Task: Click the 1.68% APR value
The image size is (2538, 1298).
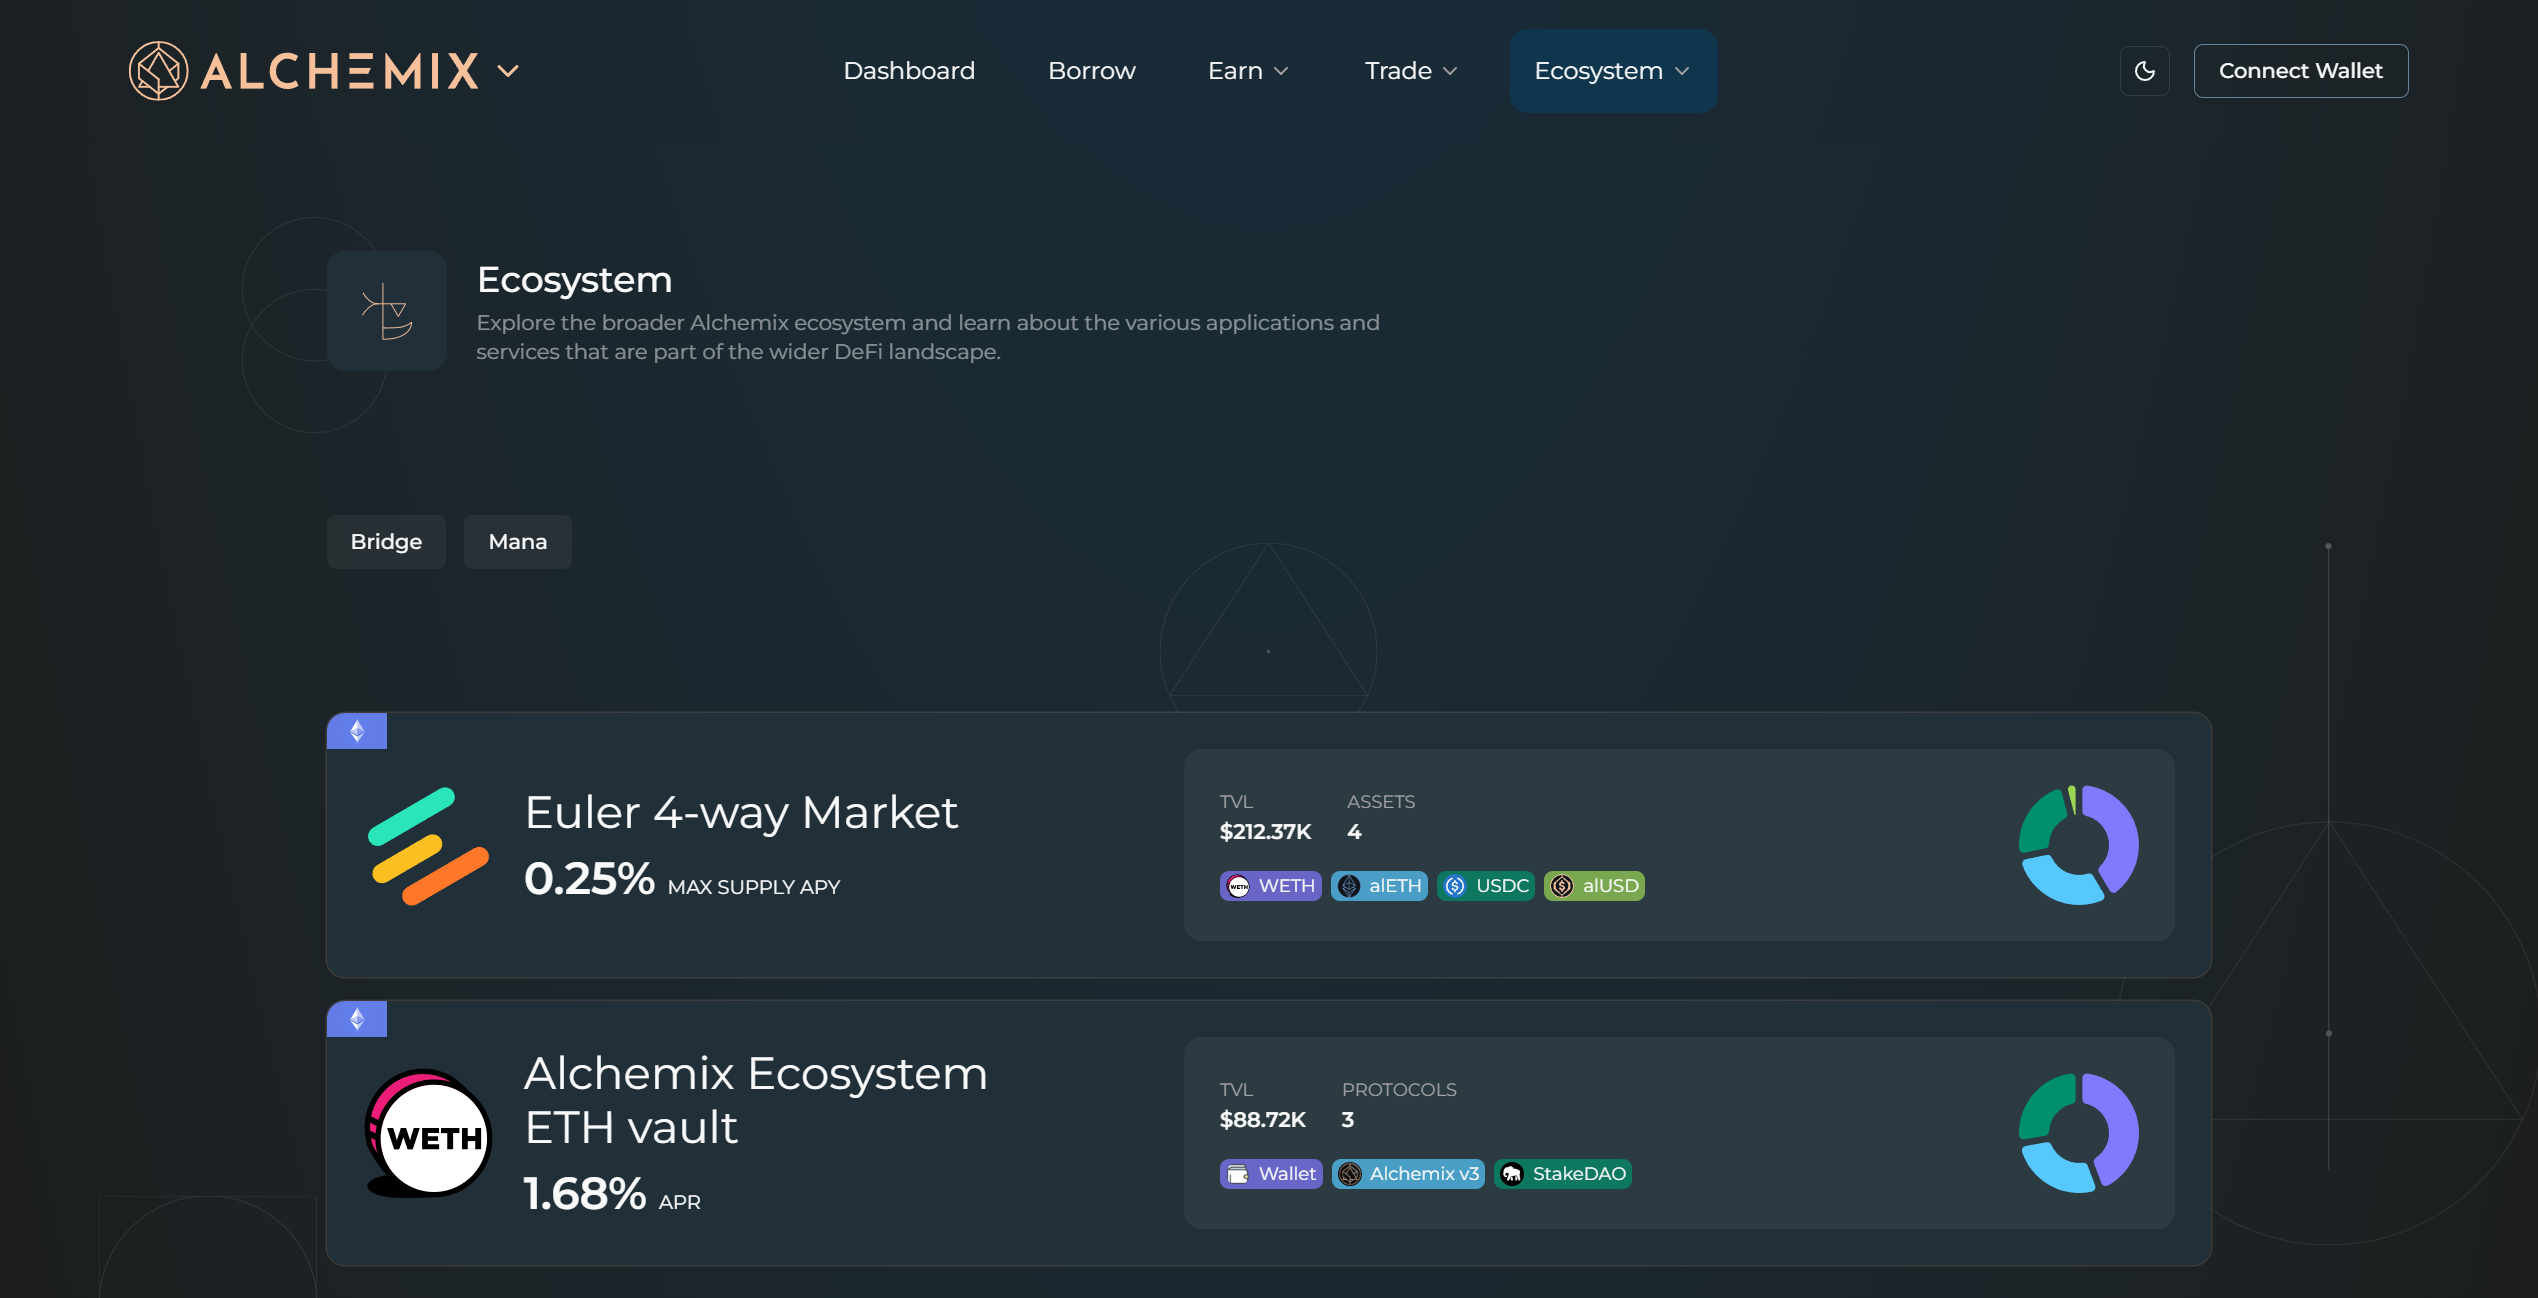Action: point(585,1194)
